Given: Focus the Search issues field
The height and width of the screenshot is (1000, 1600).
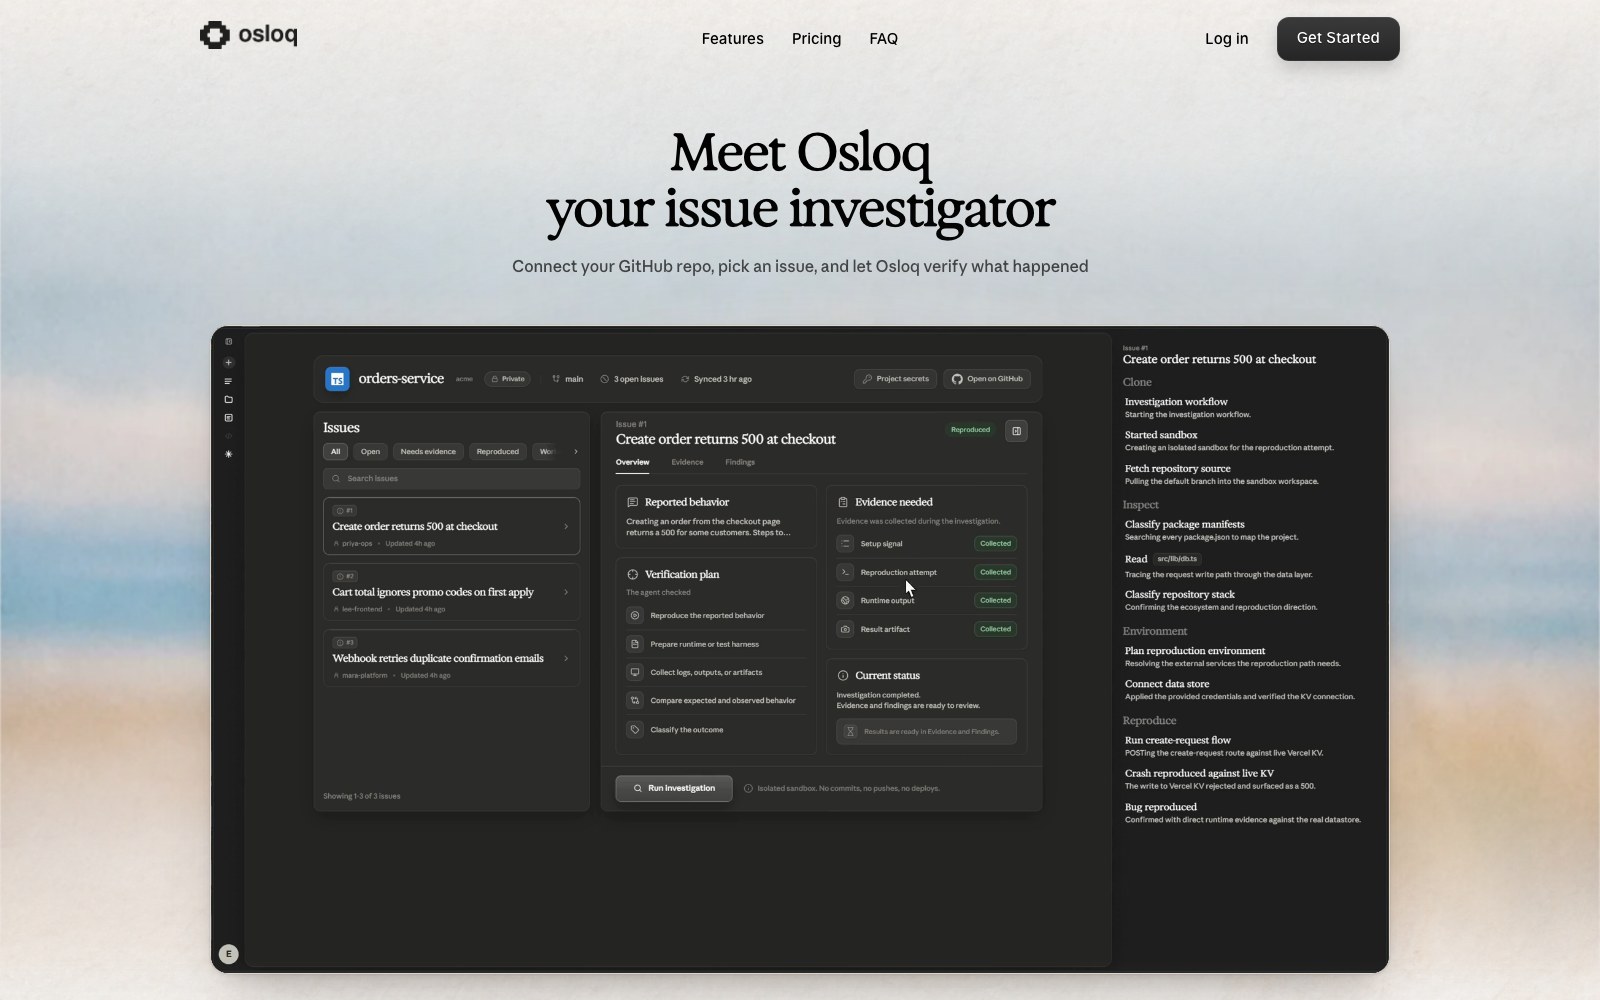Looking at the screenshot, I should pos(451,478).
